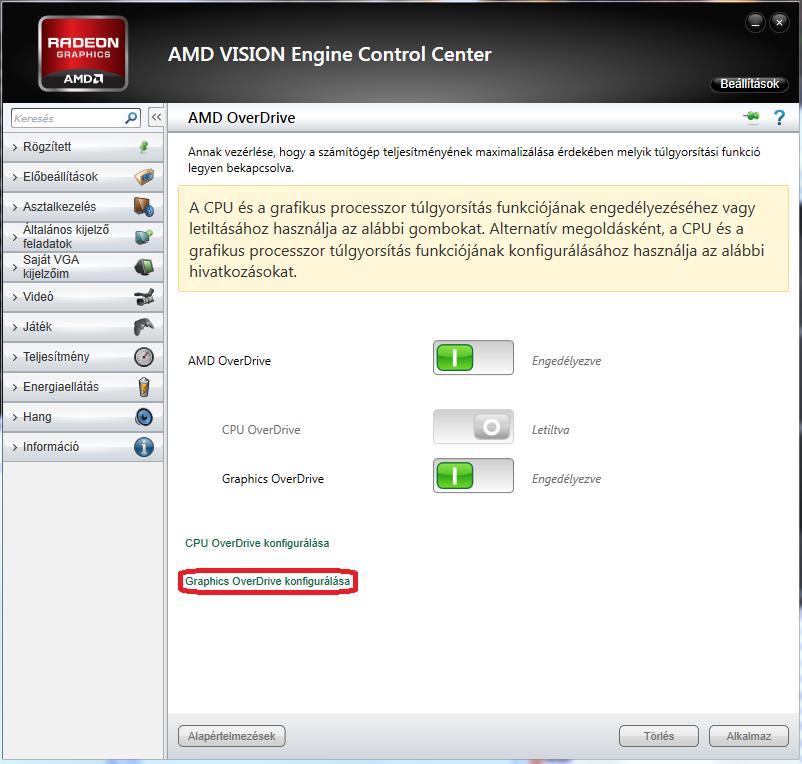Open CPU OverDrive konfigurálása link
The width and height of the screenshot is (802, 764).
pyautogui.click(x=257, y=543)
